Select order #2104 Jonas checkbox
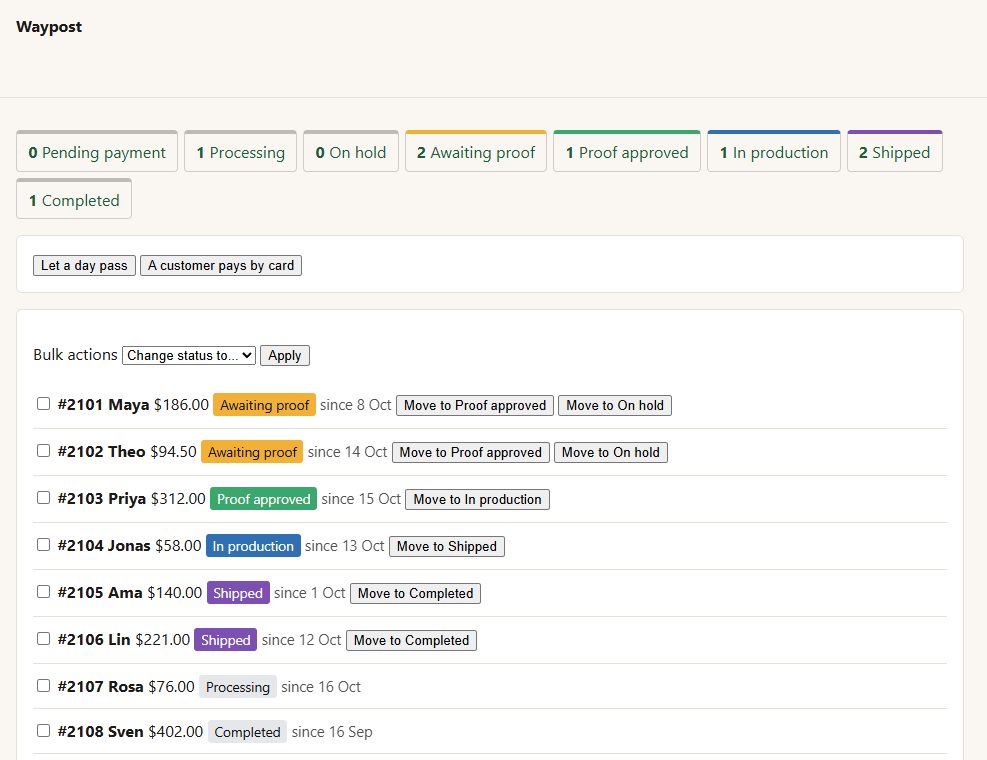Image resolution: width=987 pixels, height=760 pixels. 43,545
